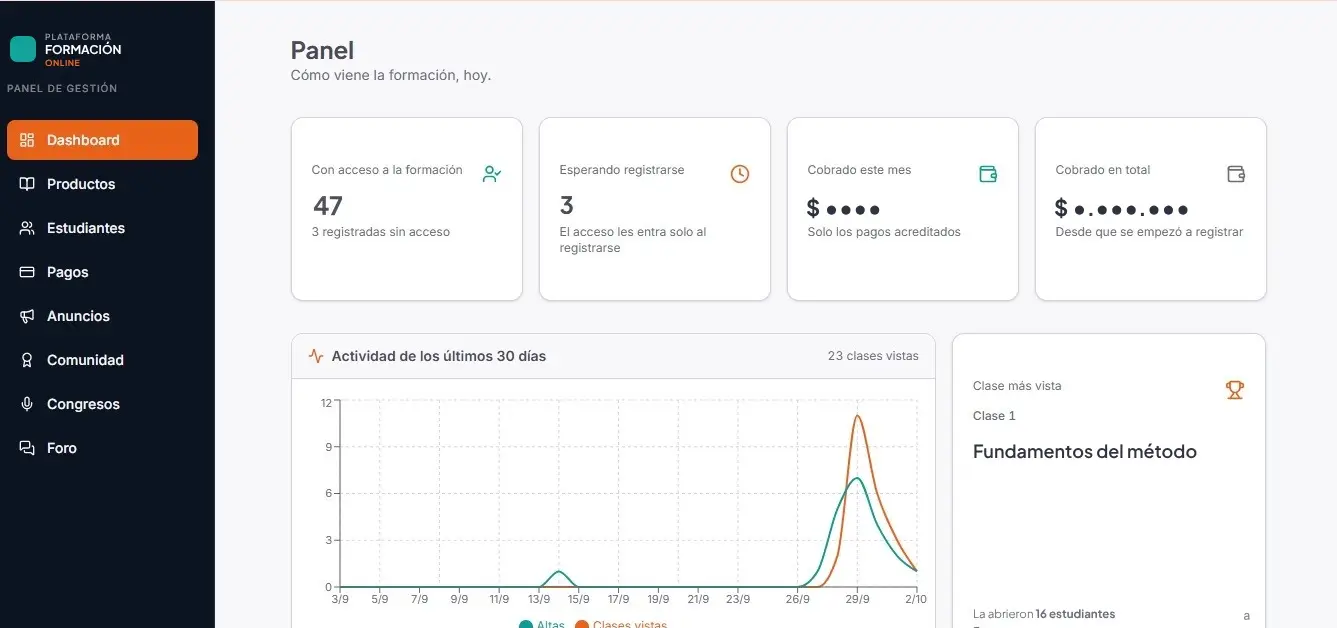Open the Comunidad page
Viewport: 1337px width, 628px height.
point(102,360)
